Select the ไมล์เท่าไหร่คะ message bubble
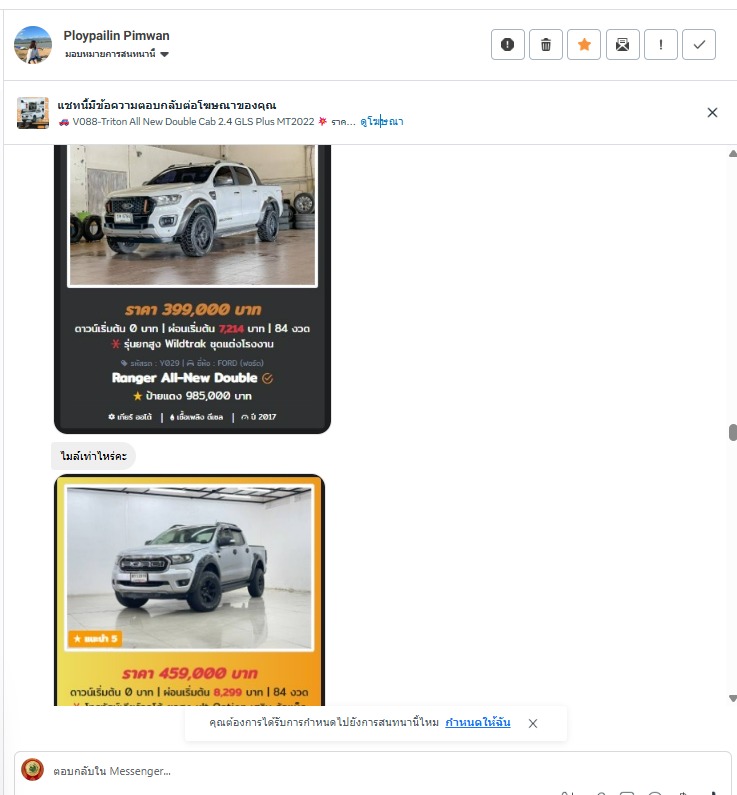The width and height of the screenshot is (737, 795). pos(93,456)
